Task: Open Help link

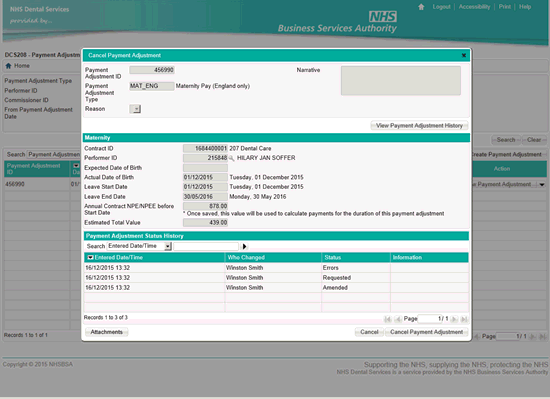Action: click(x=525, y=7)
